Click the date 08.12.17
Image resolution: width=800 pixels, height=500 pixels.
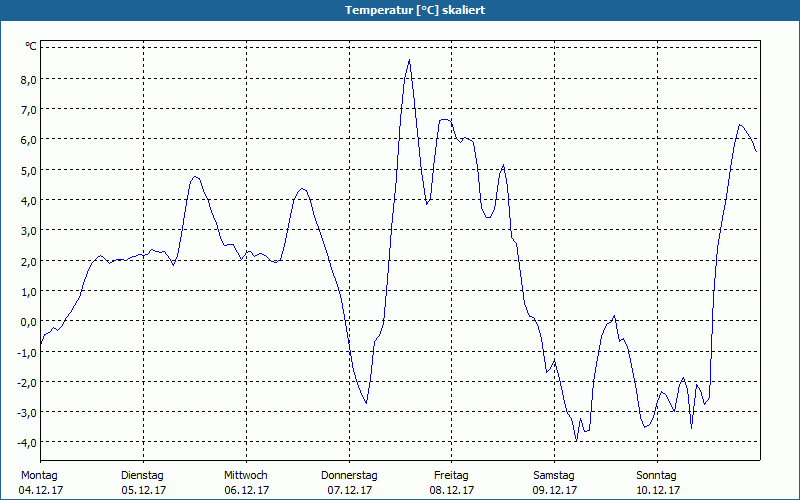[452, 490]
